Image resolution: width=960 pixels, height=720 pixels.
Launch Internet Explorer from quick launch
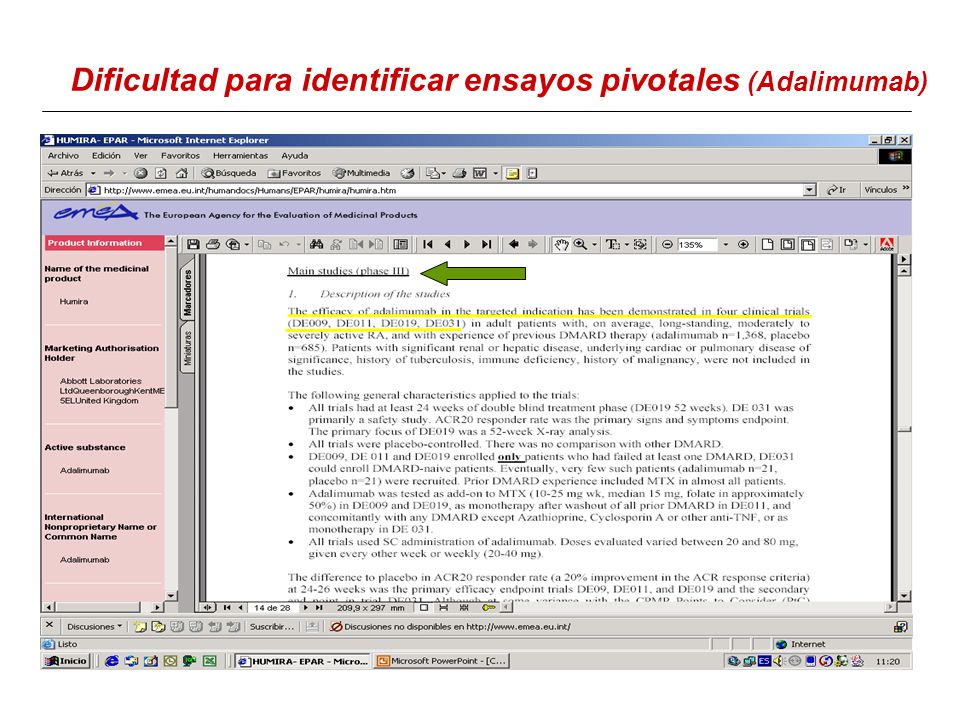[111, 661]
